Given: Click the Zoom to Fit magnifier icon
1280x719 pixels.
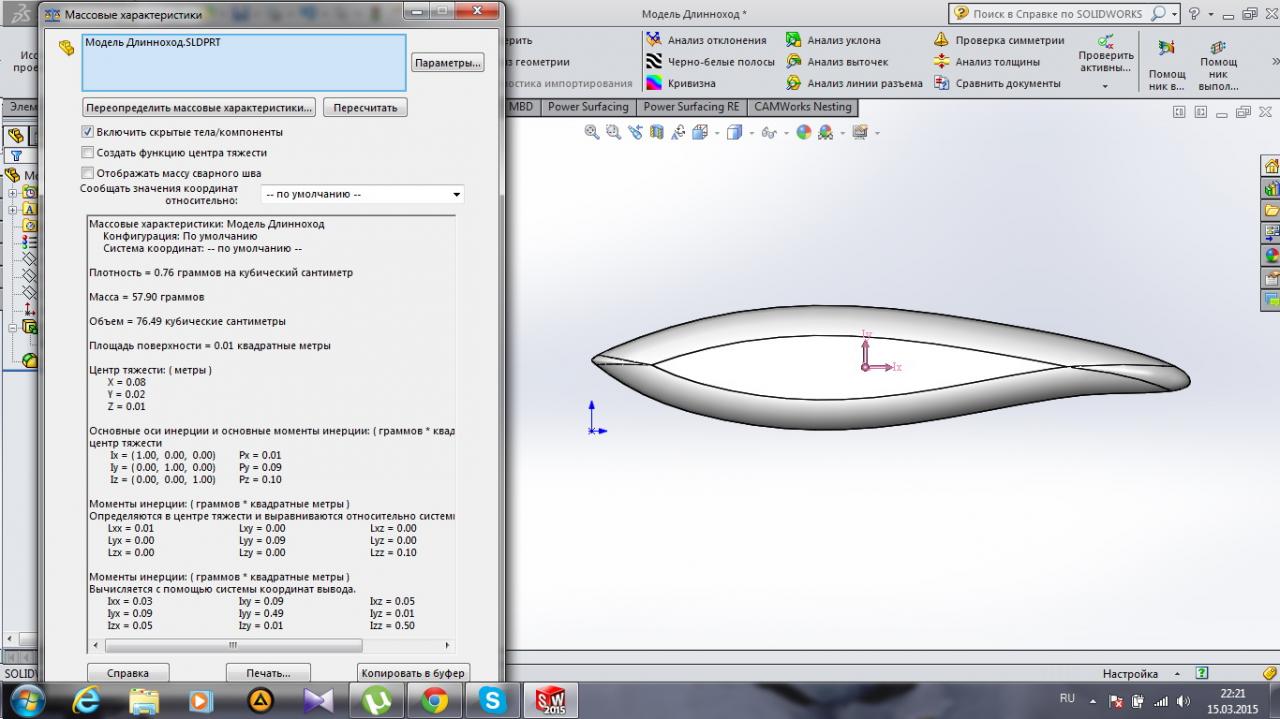Looking at the screenshot, I should coord(591,132).
